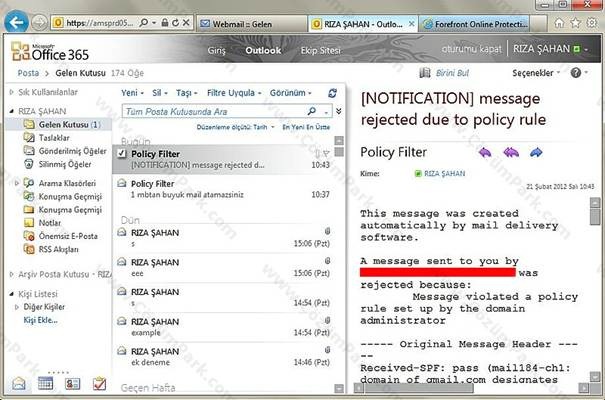Toggle En Yeni En Üstte sort order
605x400 pixels.
[x=306, y=127]
